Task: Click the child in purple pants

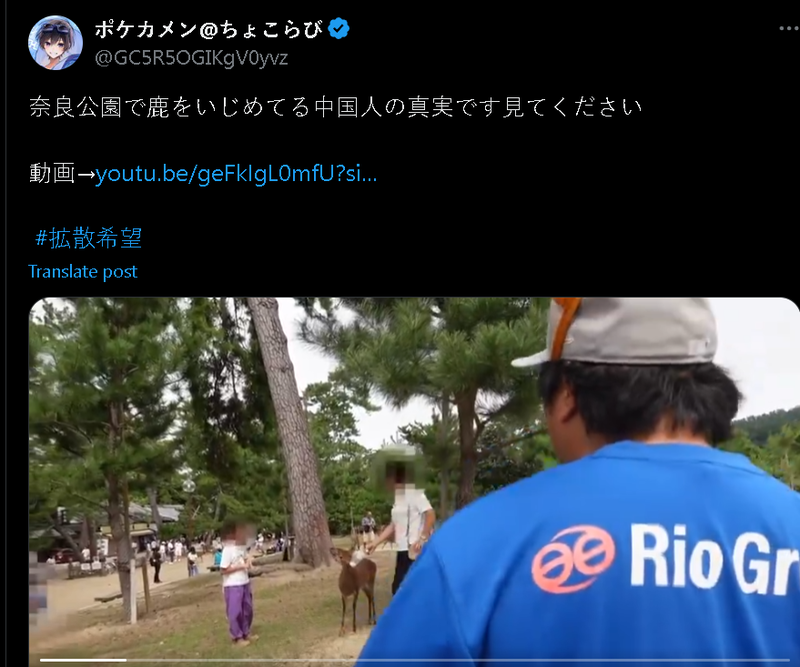Action: tap(238, 584)
